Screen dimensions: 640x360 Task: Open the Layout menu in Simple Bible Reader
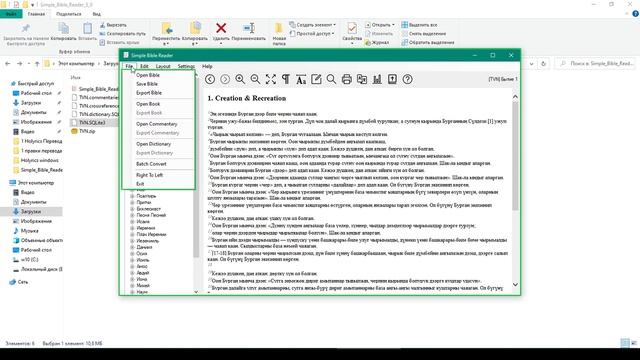pos(163,66)
